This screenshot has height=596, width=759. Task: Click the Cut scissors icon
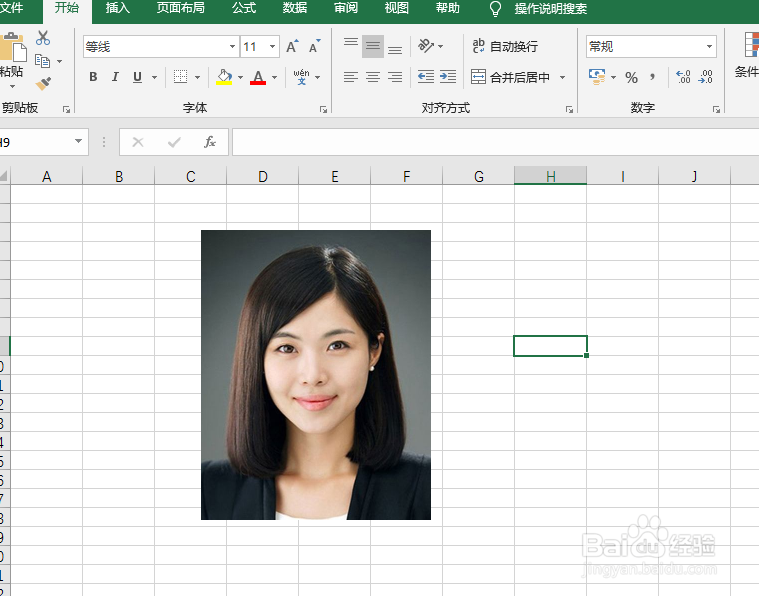point(43,38)
